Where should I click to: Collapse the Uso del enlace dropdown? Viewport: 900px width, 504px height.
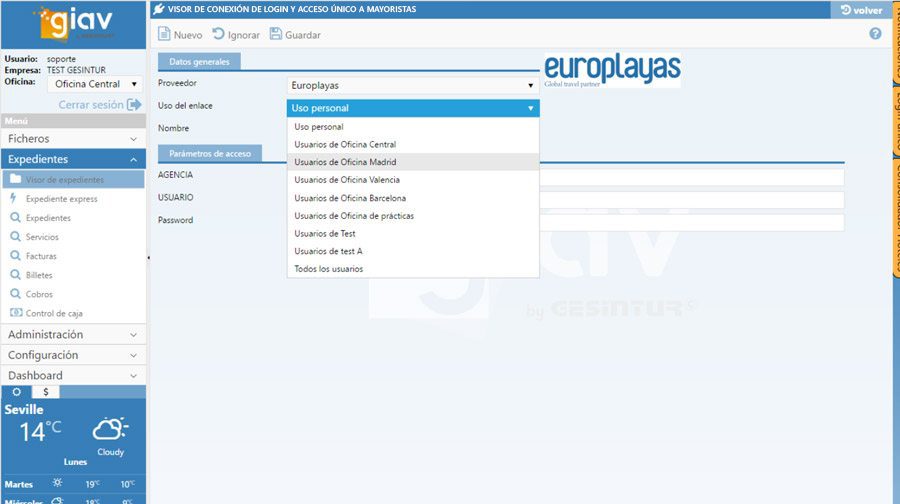tap(413, 108)
